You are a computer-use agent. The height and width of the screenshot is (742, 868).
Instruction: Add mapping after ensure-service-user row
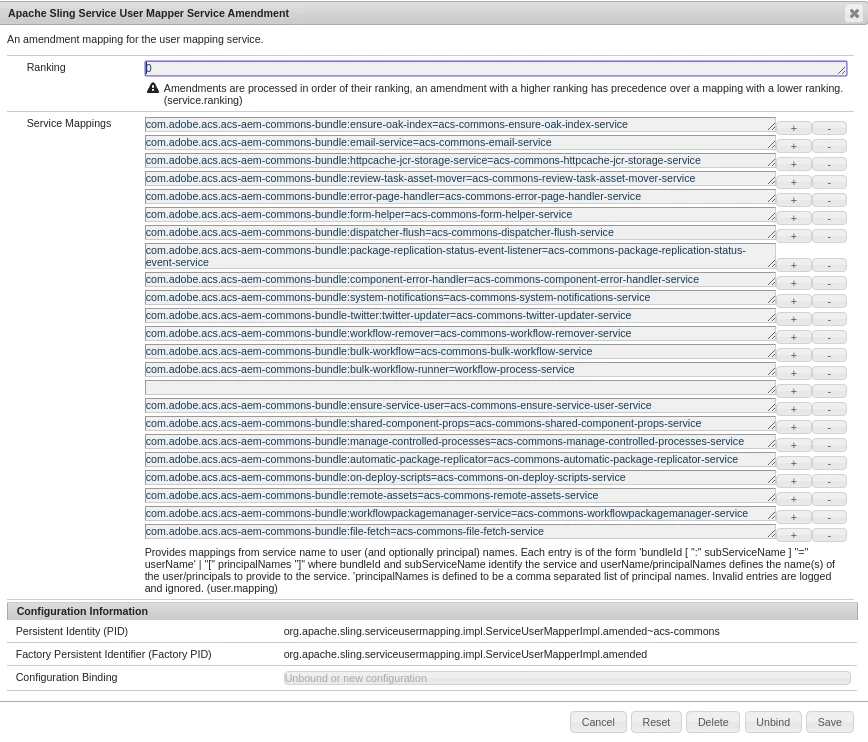coord(793,409)
